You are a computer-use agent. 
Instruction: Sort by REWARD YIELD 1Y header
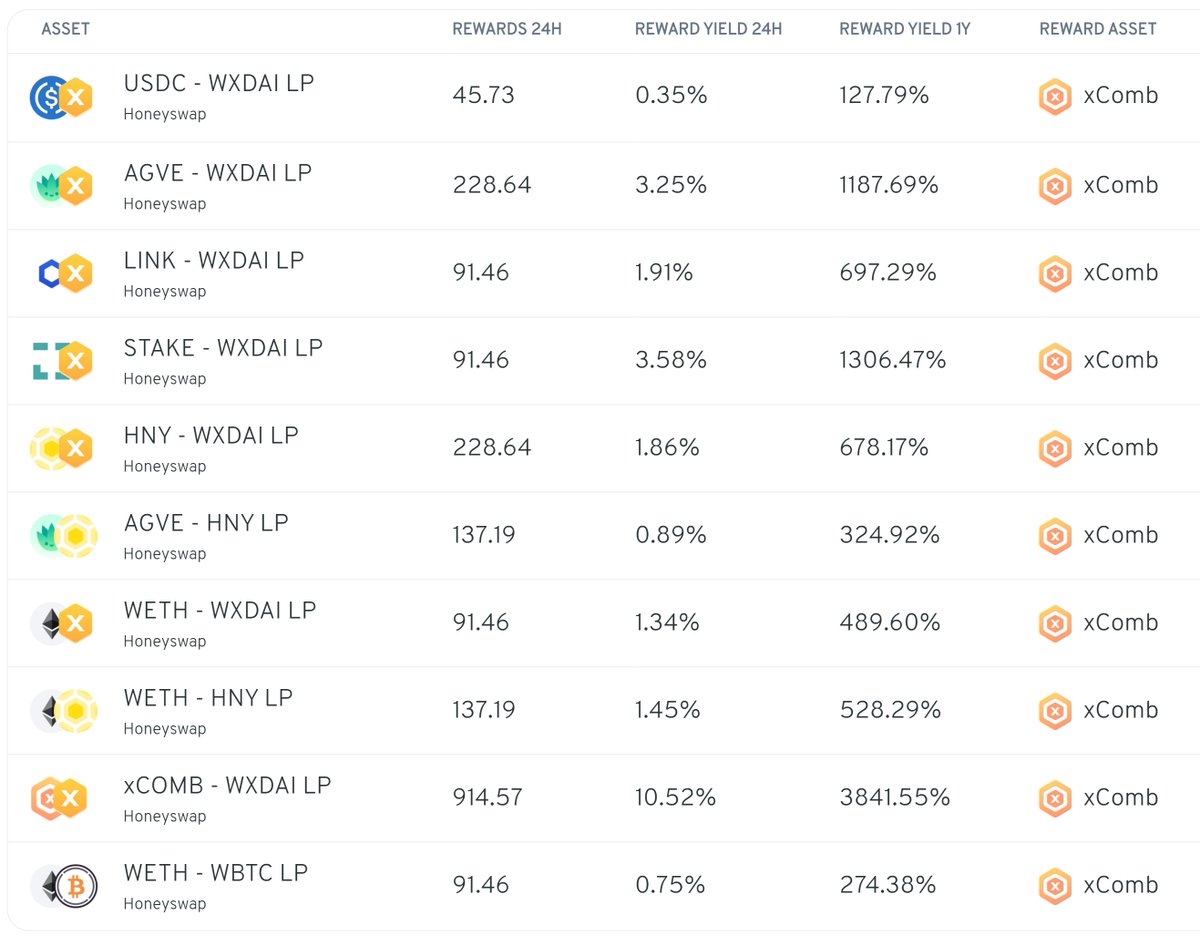click(904, 29)
